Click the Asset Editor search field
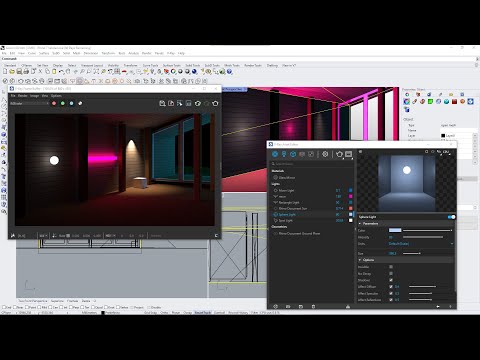The image size is (480, 360). click(312, 164)
